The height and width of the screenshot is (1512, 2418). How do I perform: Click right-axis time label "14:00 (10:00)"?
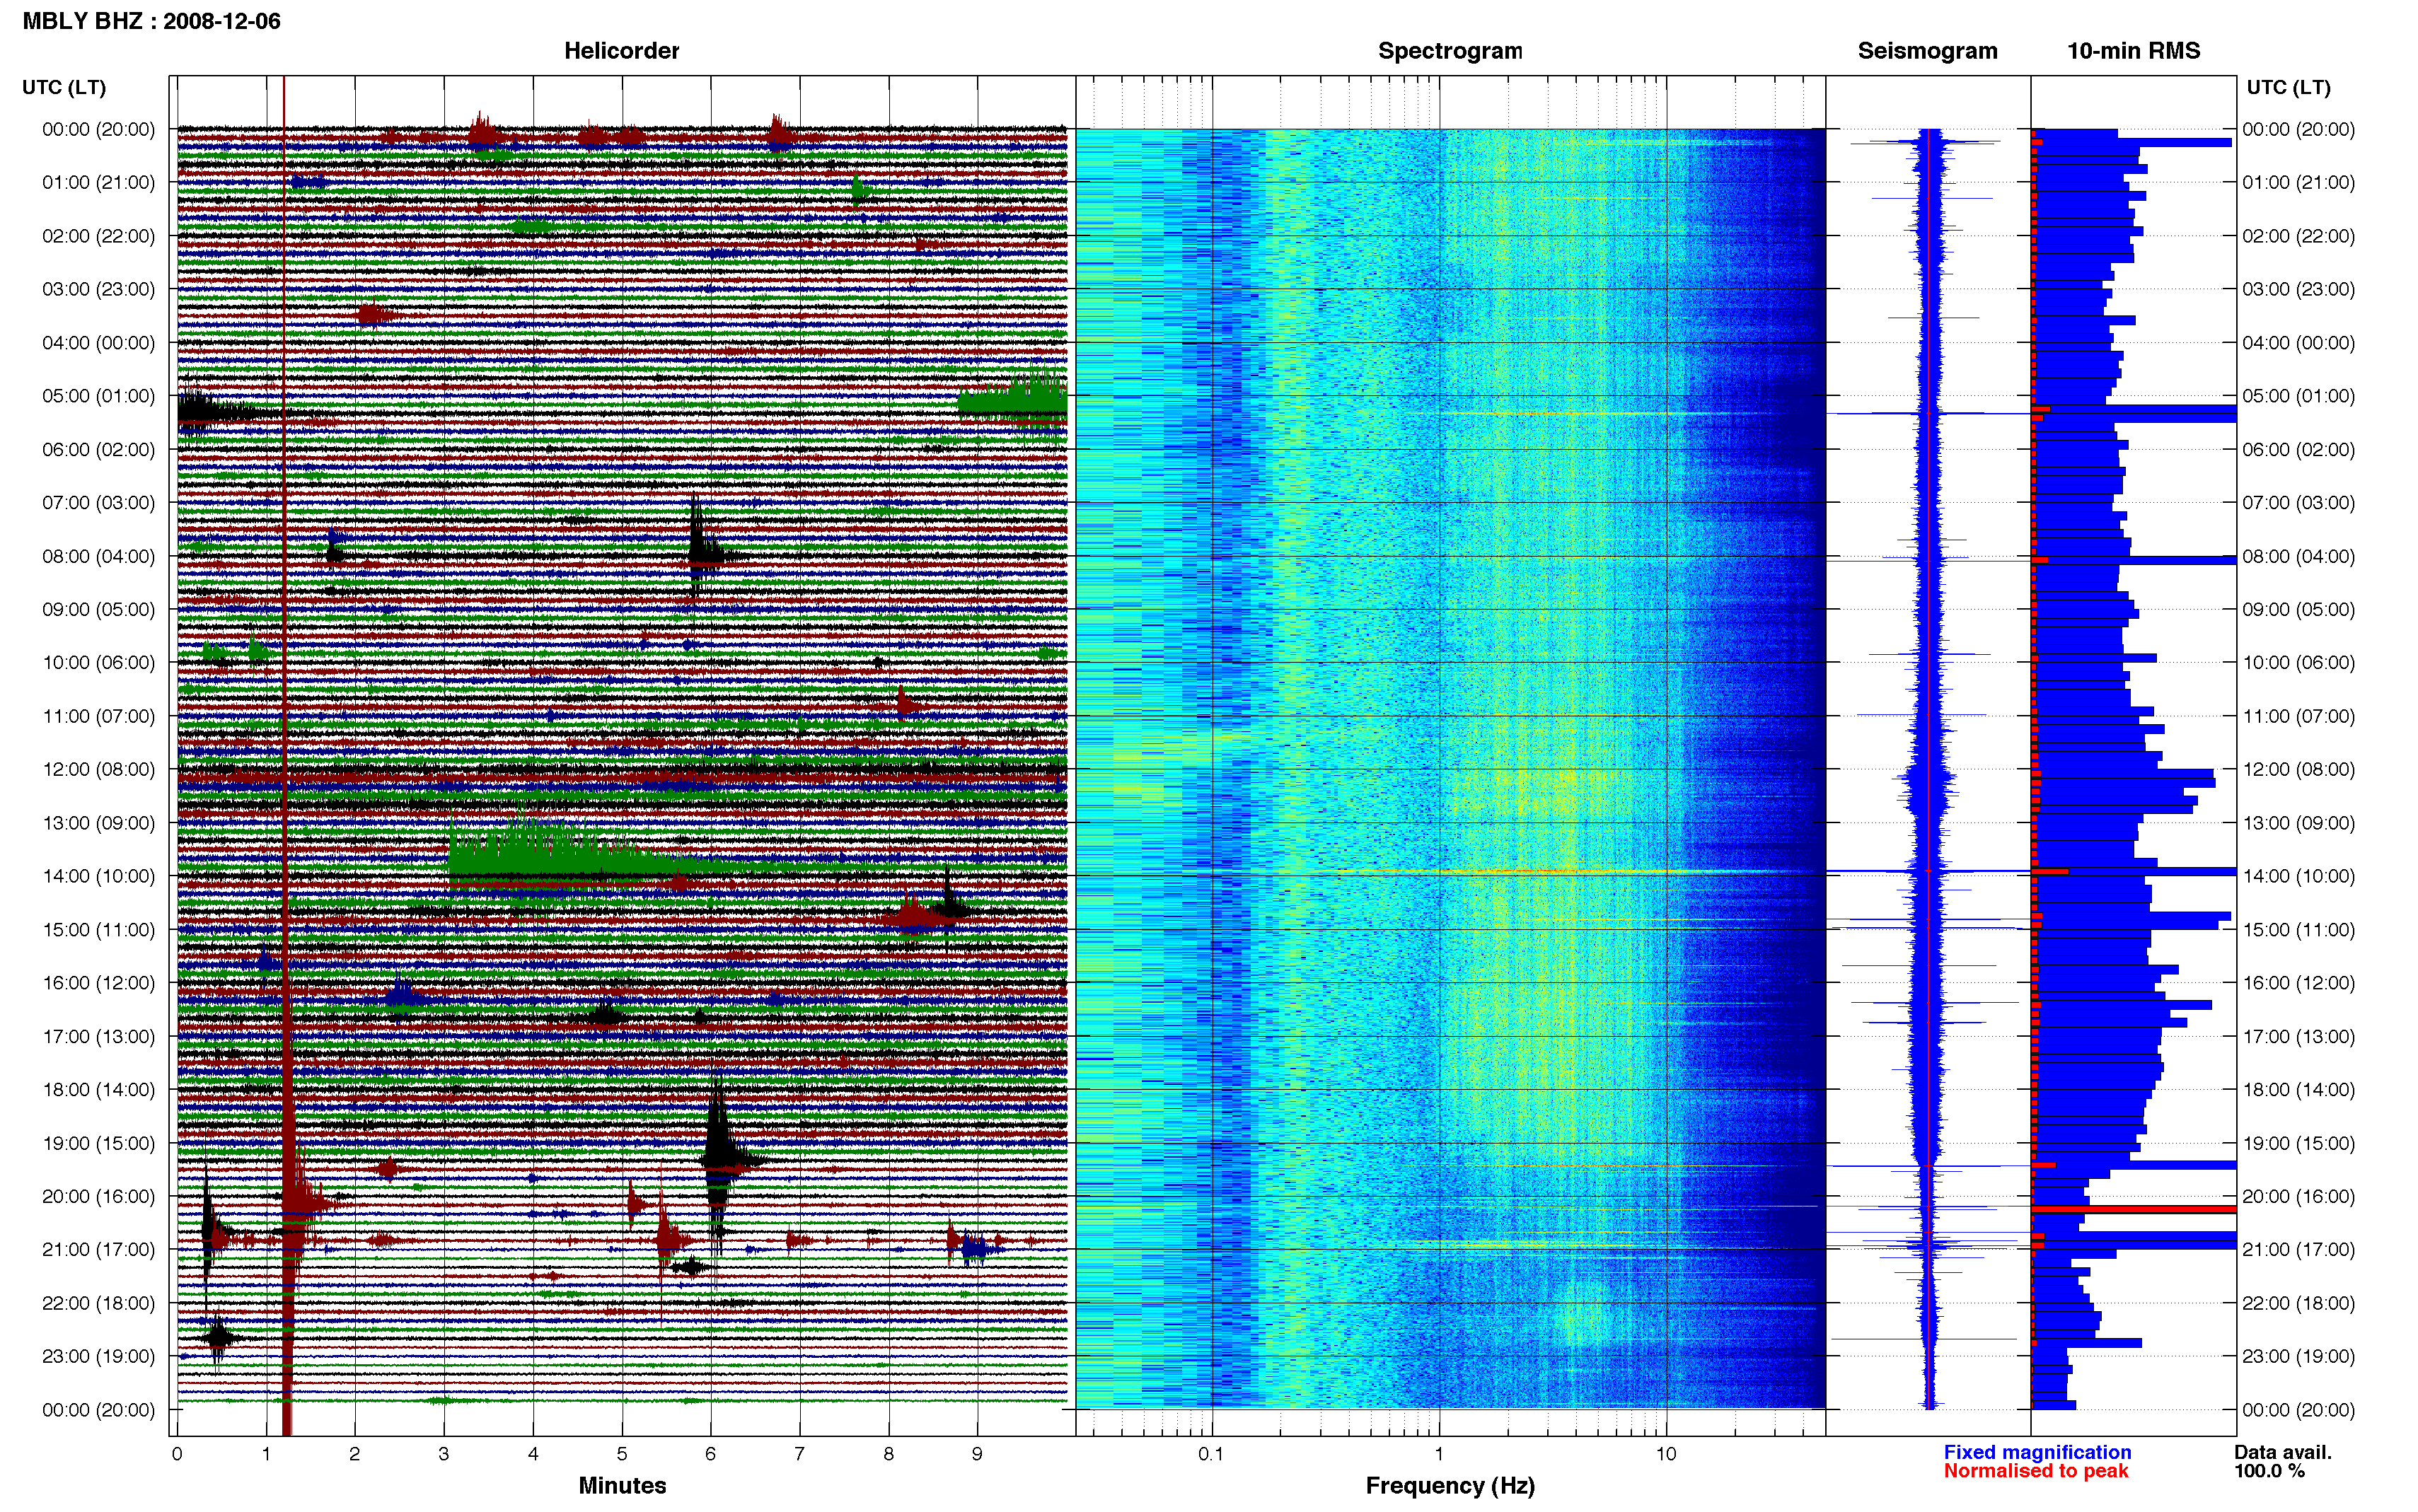(2298, 876)
